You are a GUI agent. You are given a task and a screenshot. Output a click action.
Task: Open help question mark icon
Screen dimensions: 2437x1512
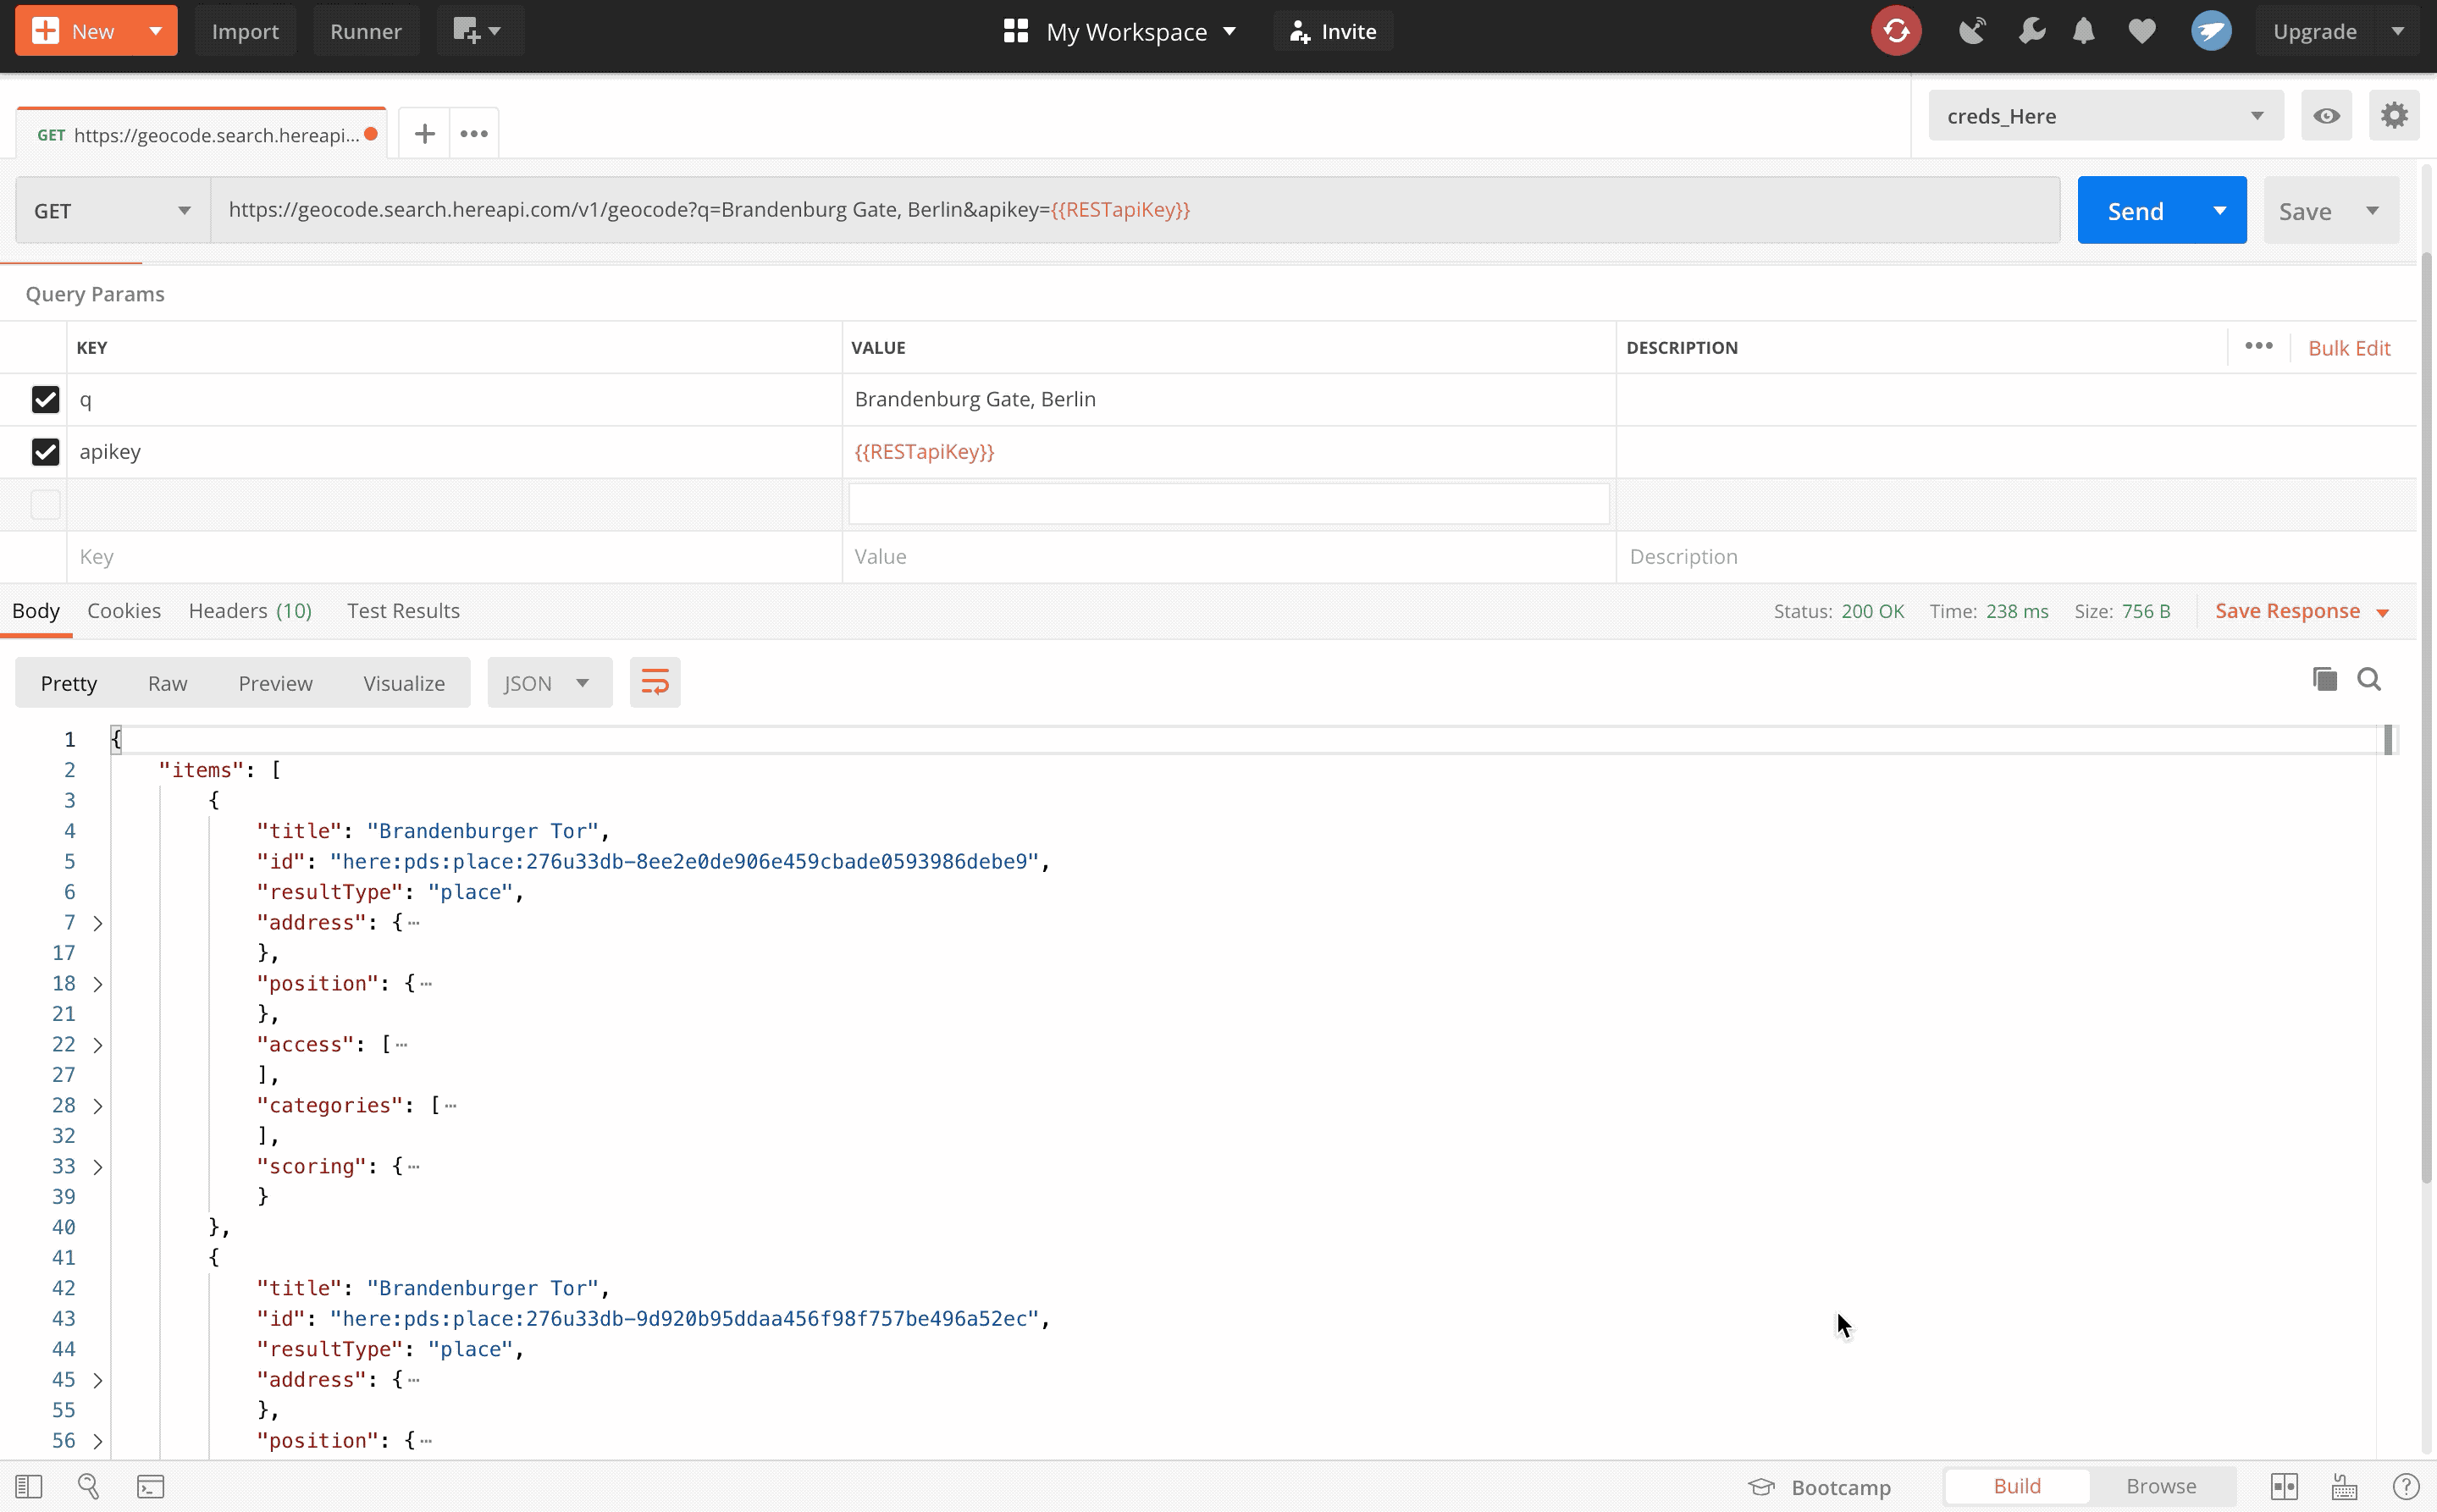tap(2406, 1487)
